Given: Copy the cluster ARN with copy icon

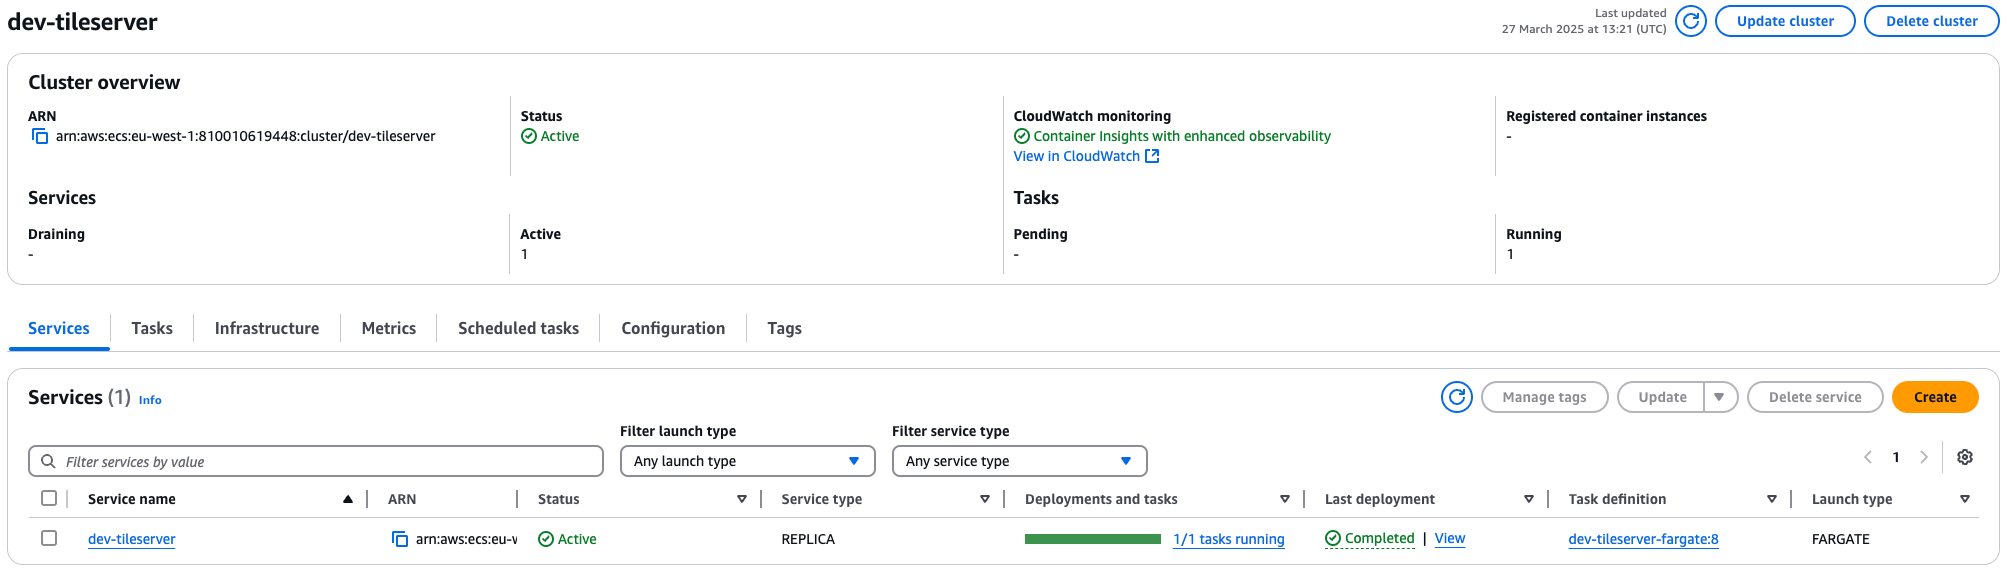Looking at the screenshot, I should [40, 136].
